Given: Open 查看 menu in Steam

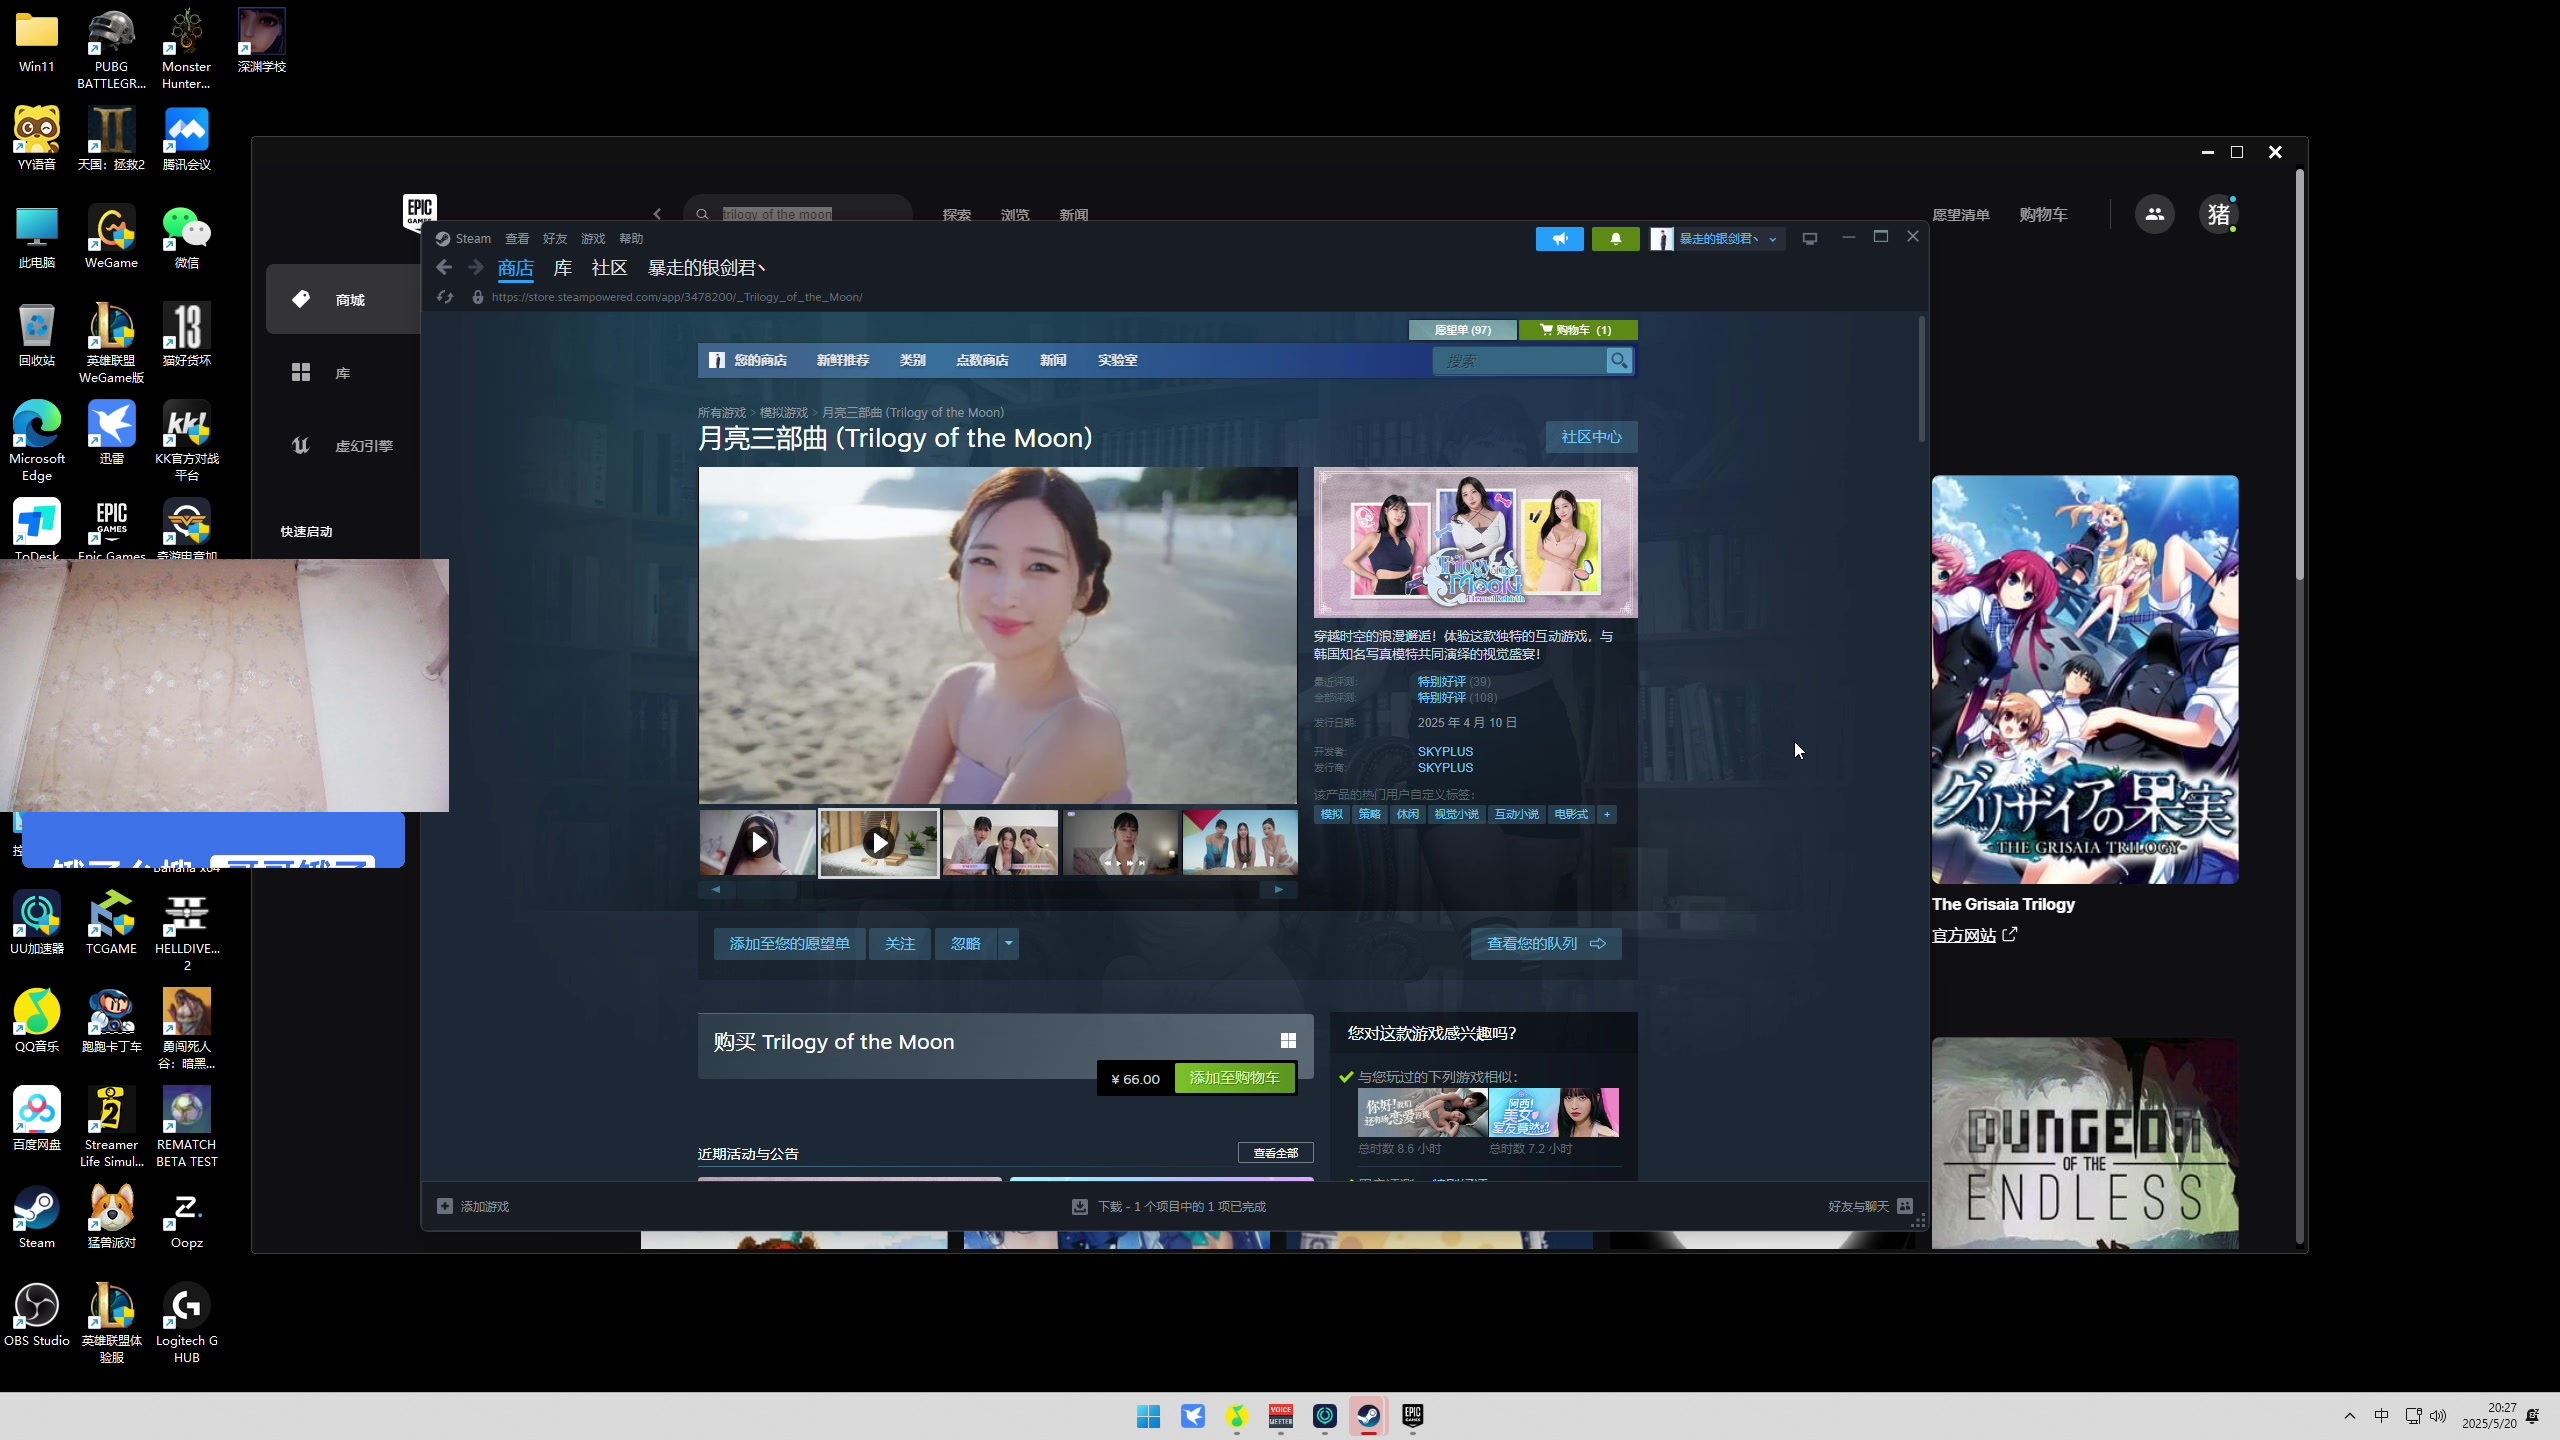Looking at the screenshot, I should (x=517, y=239).
